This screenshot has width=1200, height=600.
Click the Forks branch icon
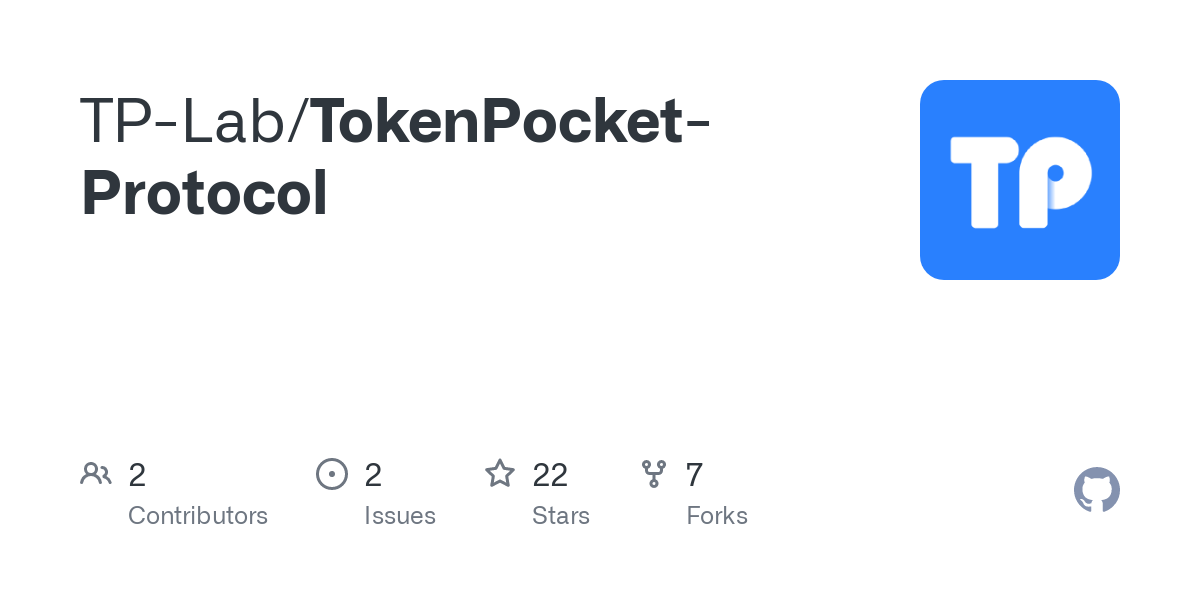click(654, 474)
